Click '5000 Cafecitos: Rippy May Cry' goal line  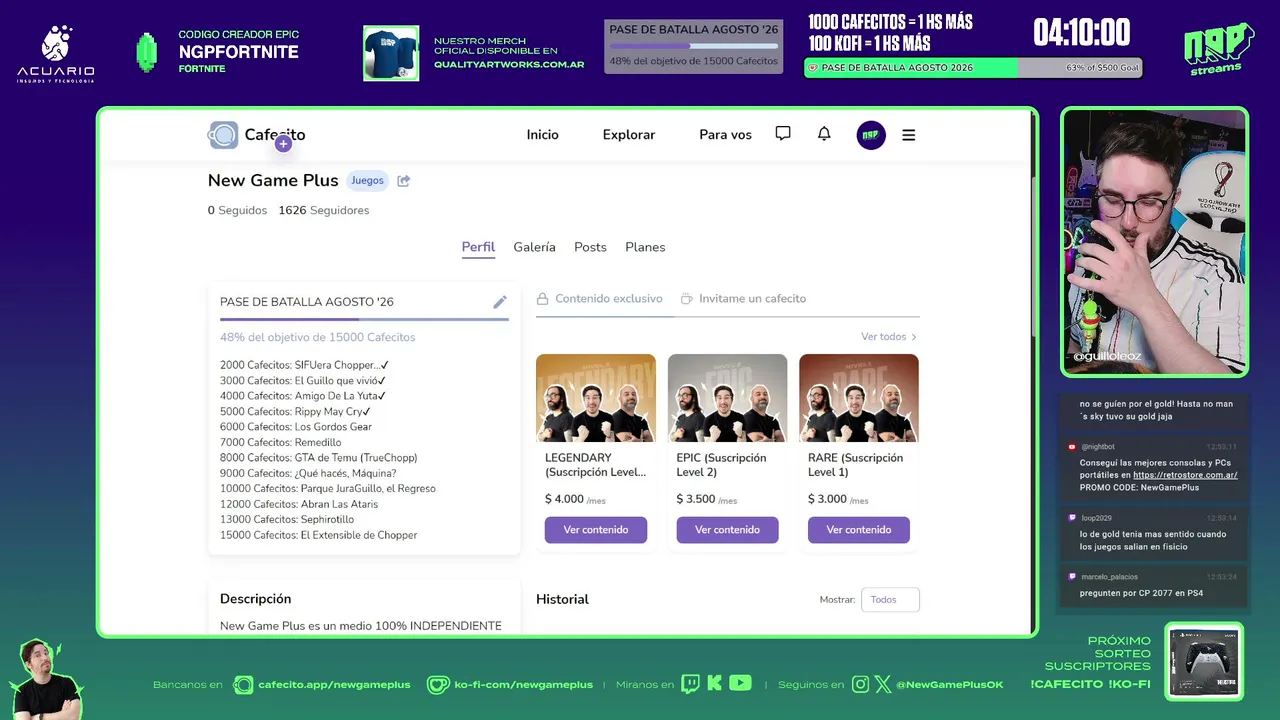pos(296,412)
